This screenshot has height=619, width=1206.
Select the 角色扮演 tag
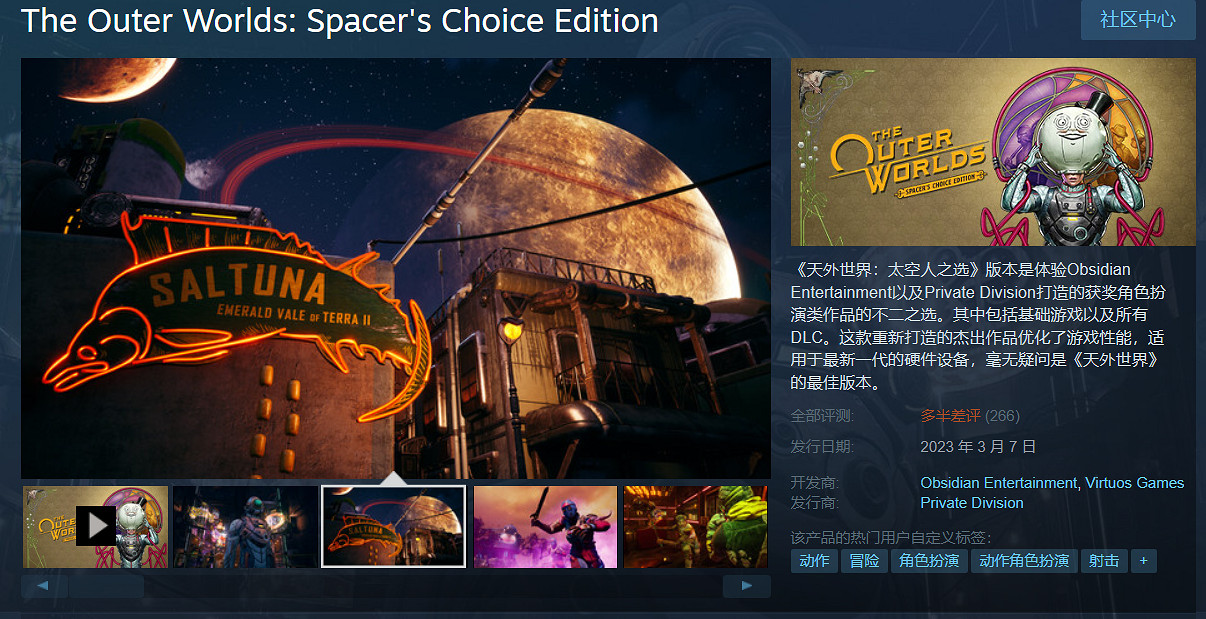(x=929, y=561)
